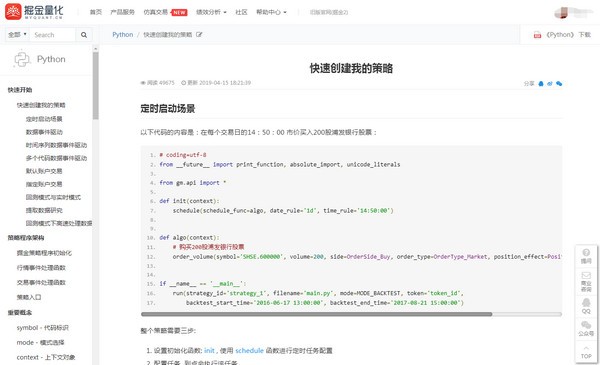Open 交易事件处理函数 sidebar entry
This screenshot has height=365, width=600.
coord(41,282)
